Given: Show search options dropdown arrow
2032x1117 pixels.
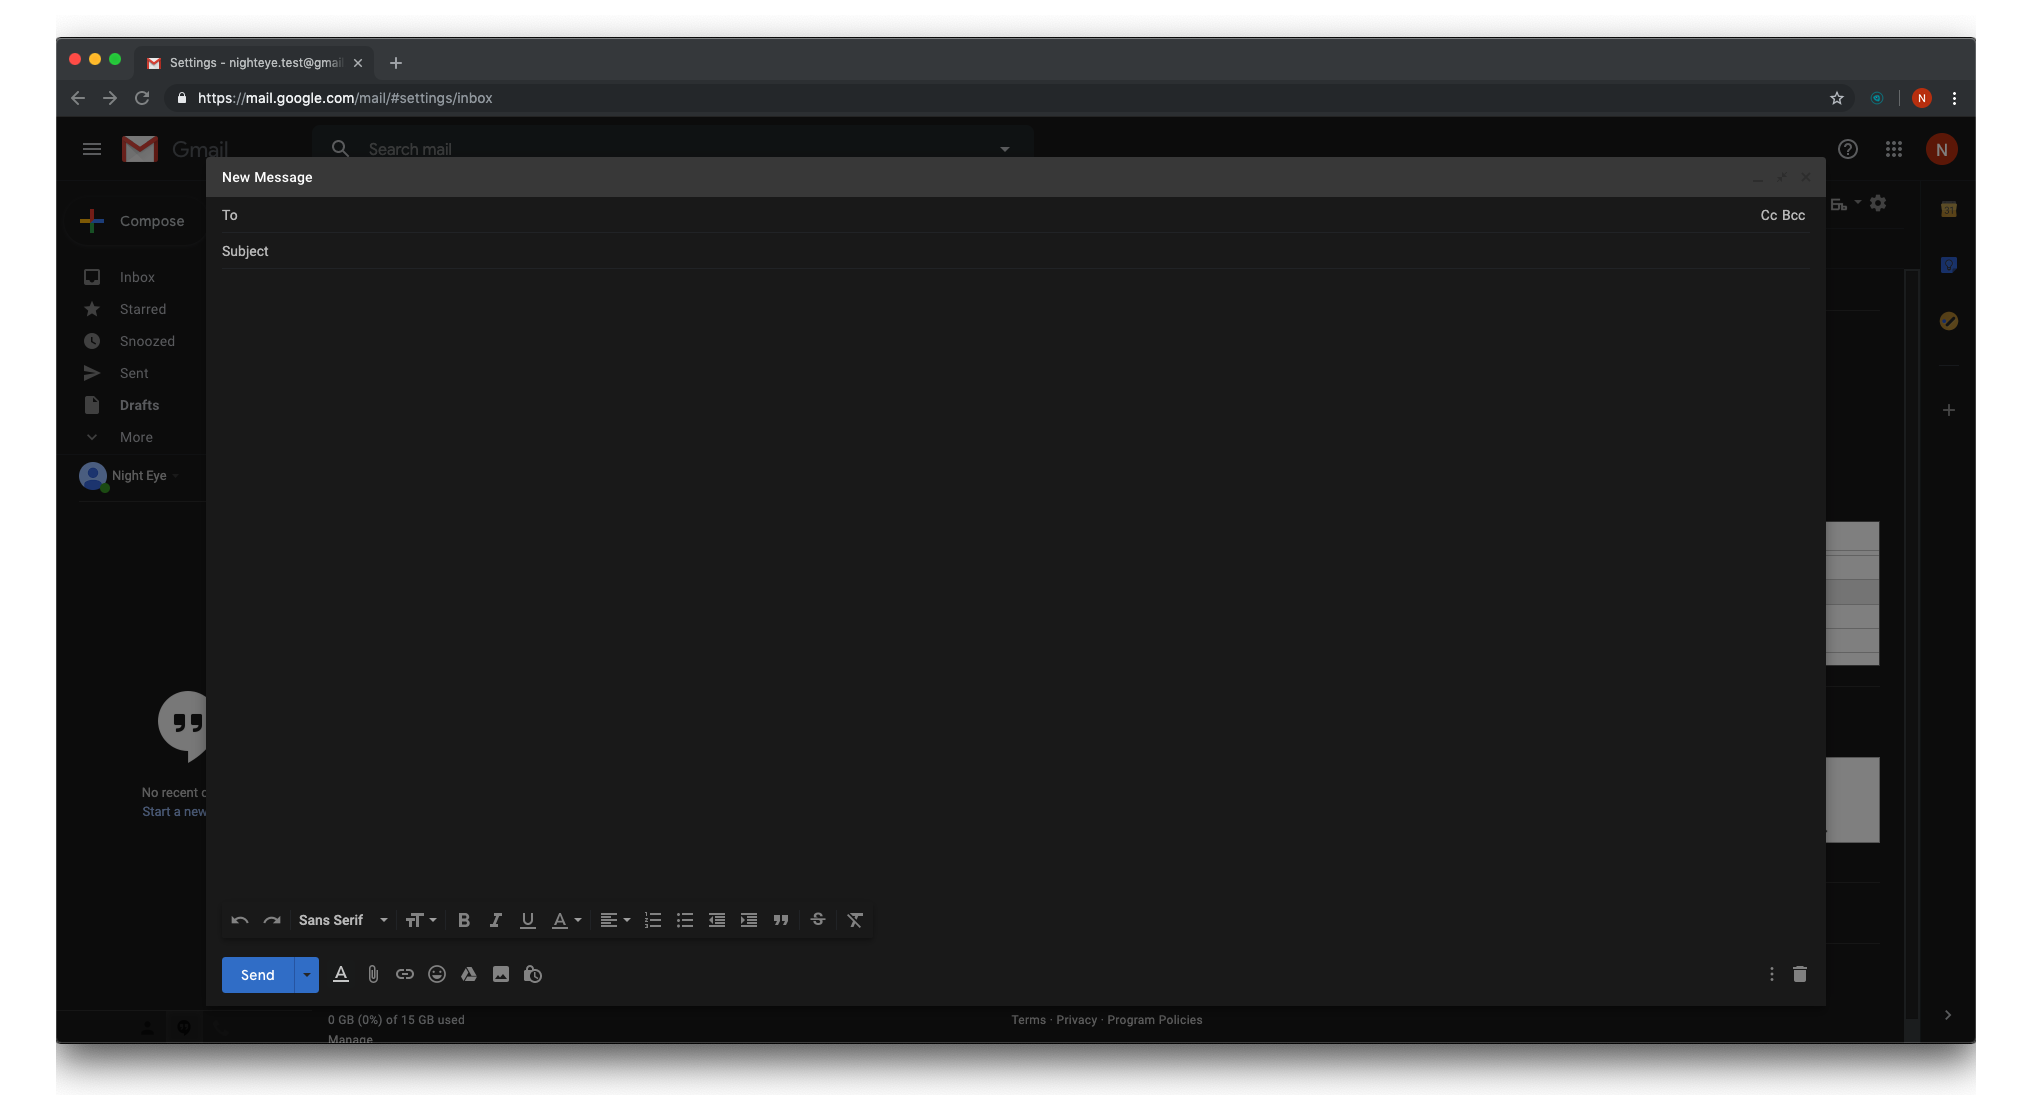Looking at the screenshot, I should [1005, 149].
